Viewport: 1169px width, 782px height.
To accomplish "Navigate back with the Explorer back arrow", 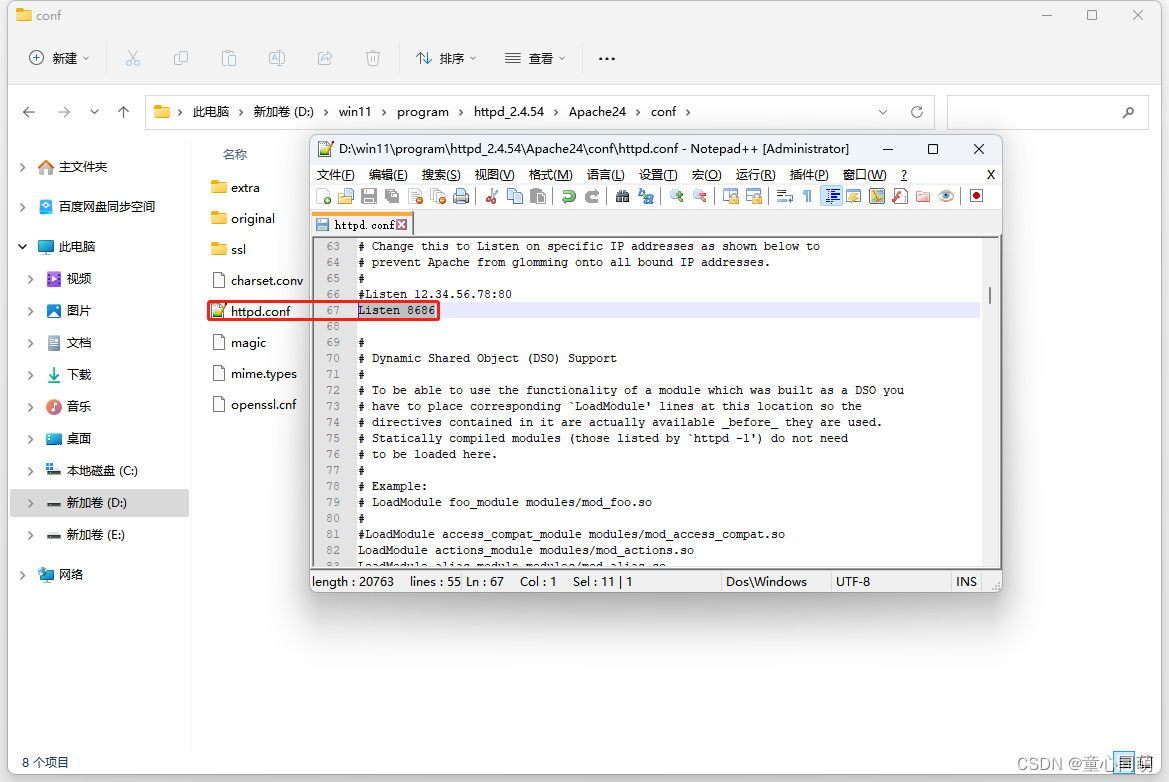I will (29, 111).
